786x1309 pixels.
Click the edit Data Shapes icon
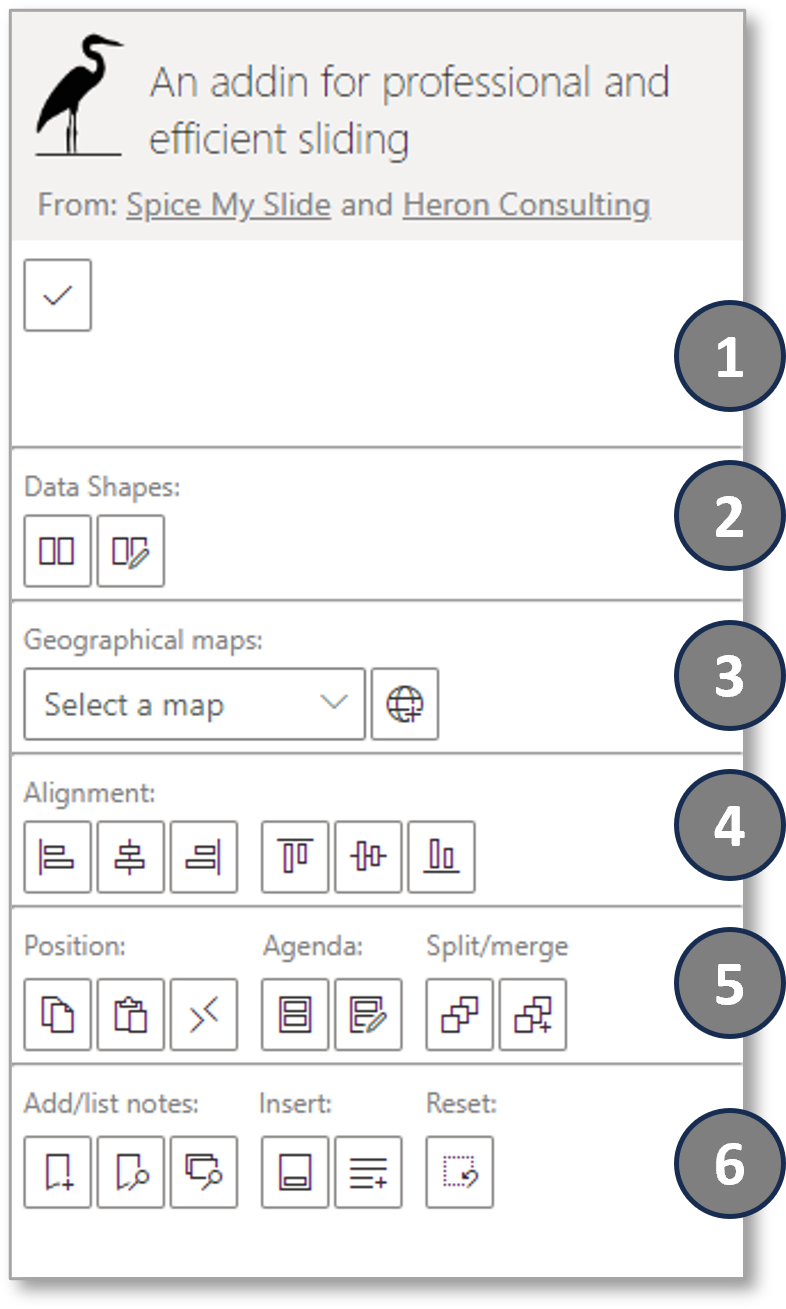[131, 551]
